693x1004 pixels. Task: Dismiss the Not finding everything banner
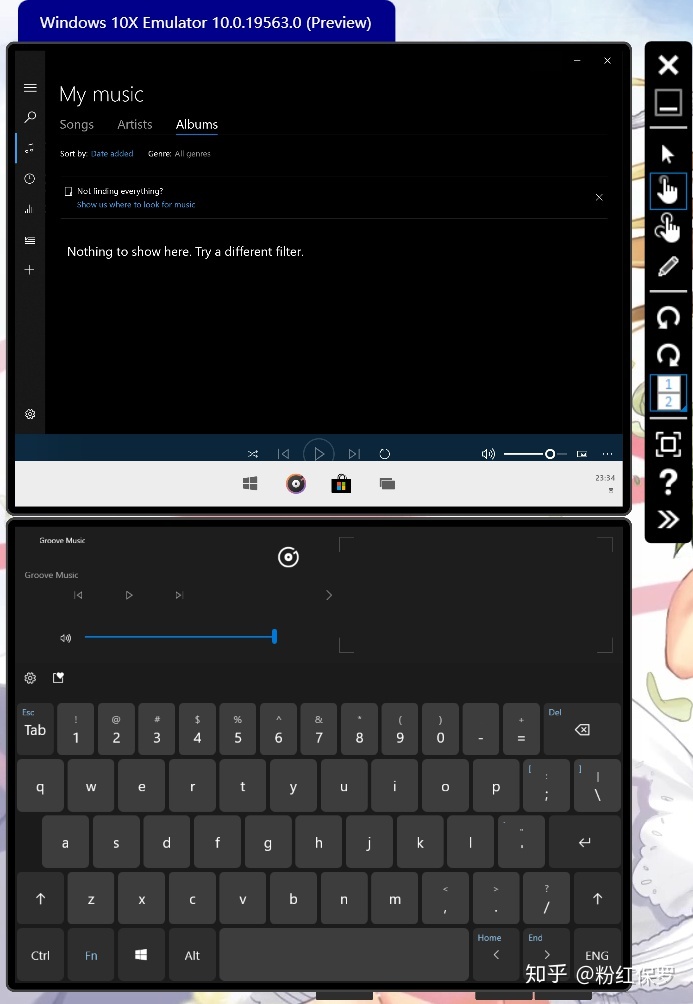pyautogui.click(x=599, y=197)
